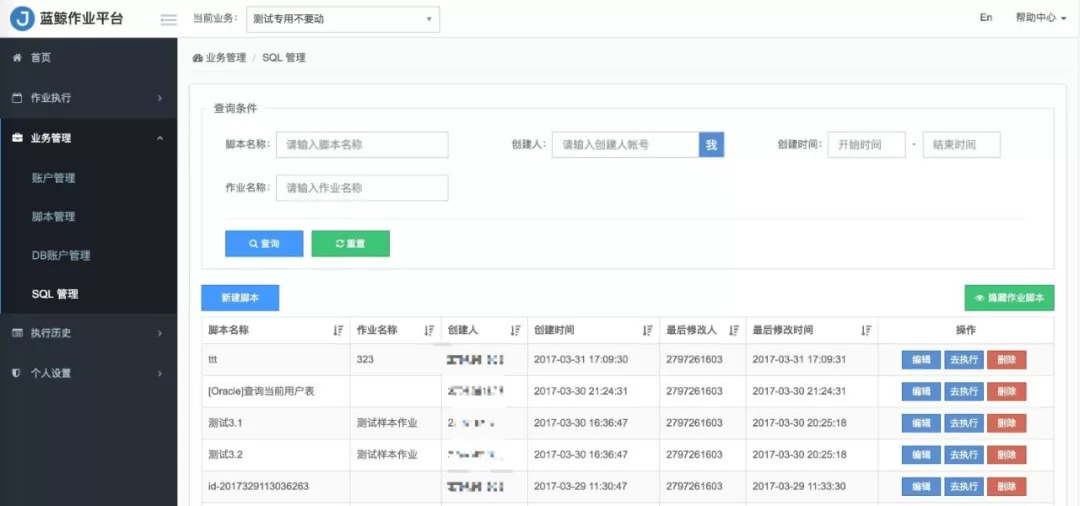Sort by 最后修改人 column sort icon

click(734, 330)
